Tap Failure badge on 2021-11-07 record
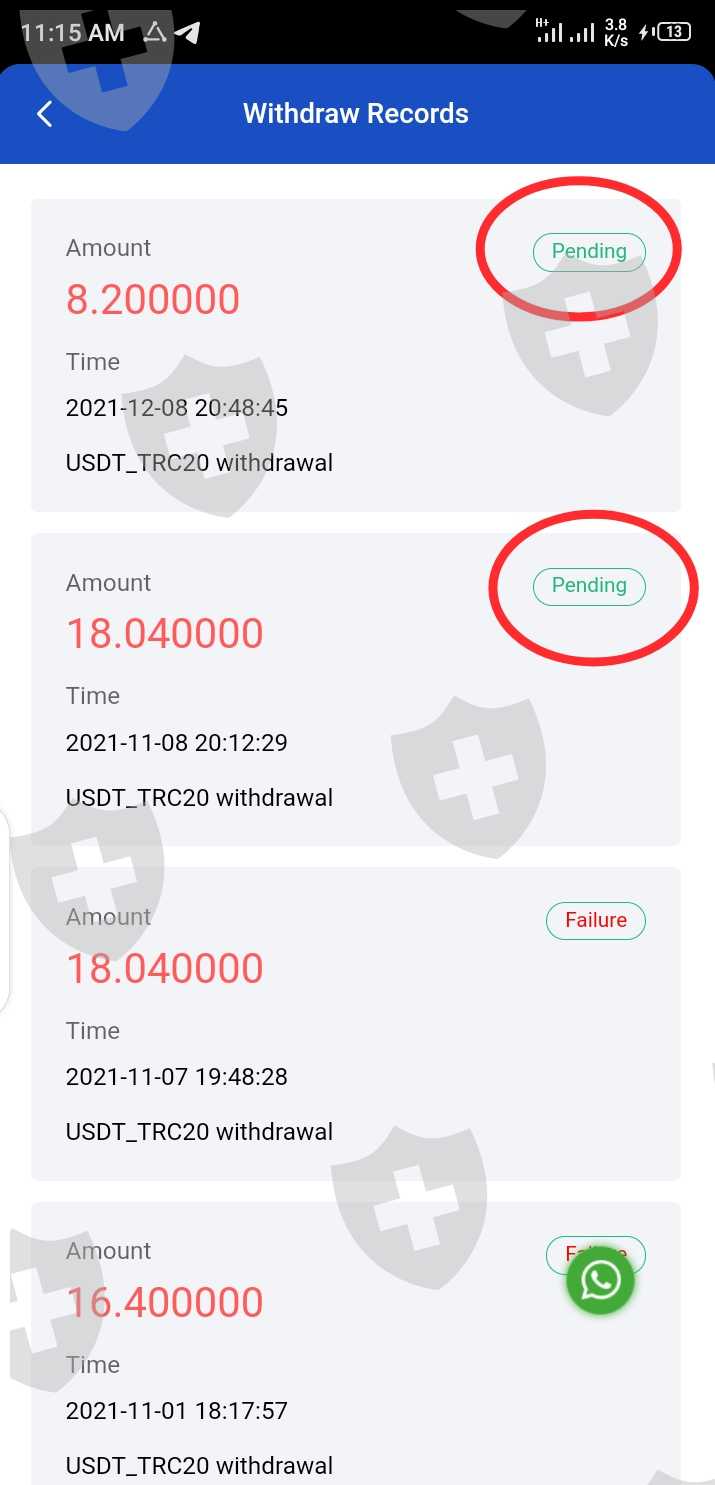The height and width of the screenshot is (1485, 715). (x=596, y=920)
